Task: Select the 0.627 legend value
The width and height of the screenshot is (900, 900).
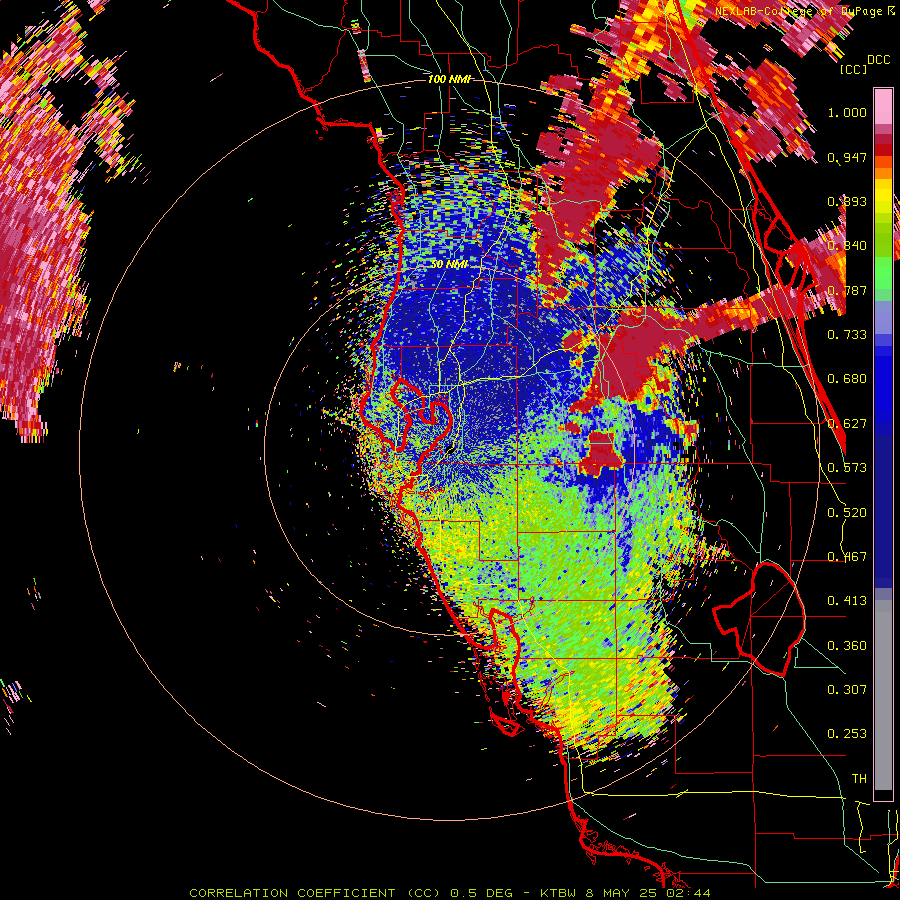Action: tap(847, 424)
